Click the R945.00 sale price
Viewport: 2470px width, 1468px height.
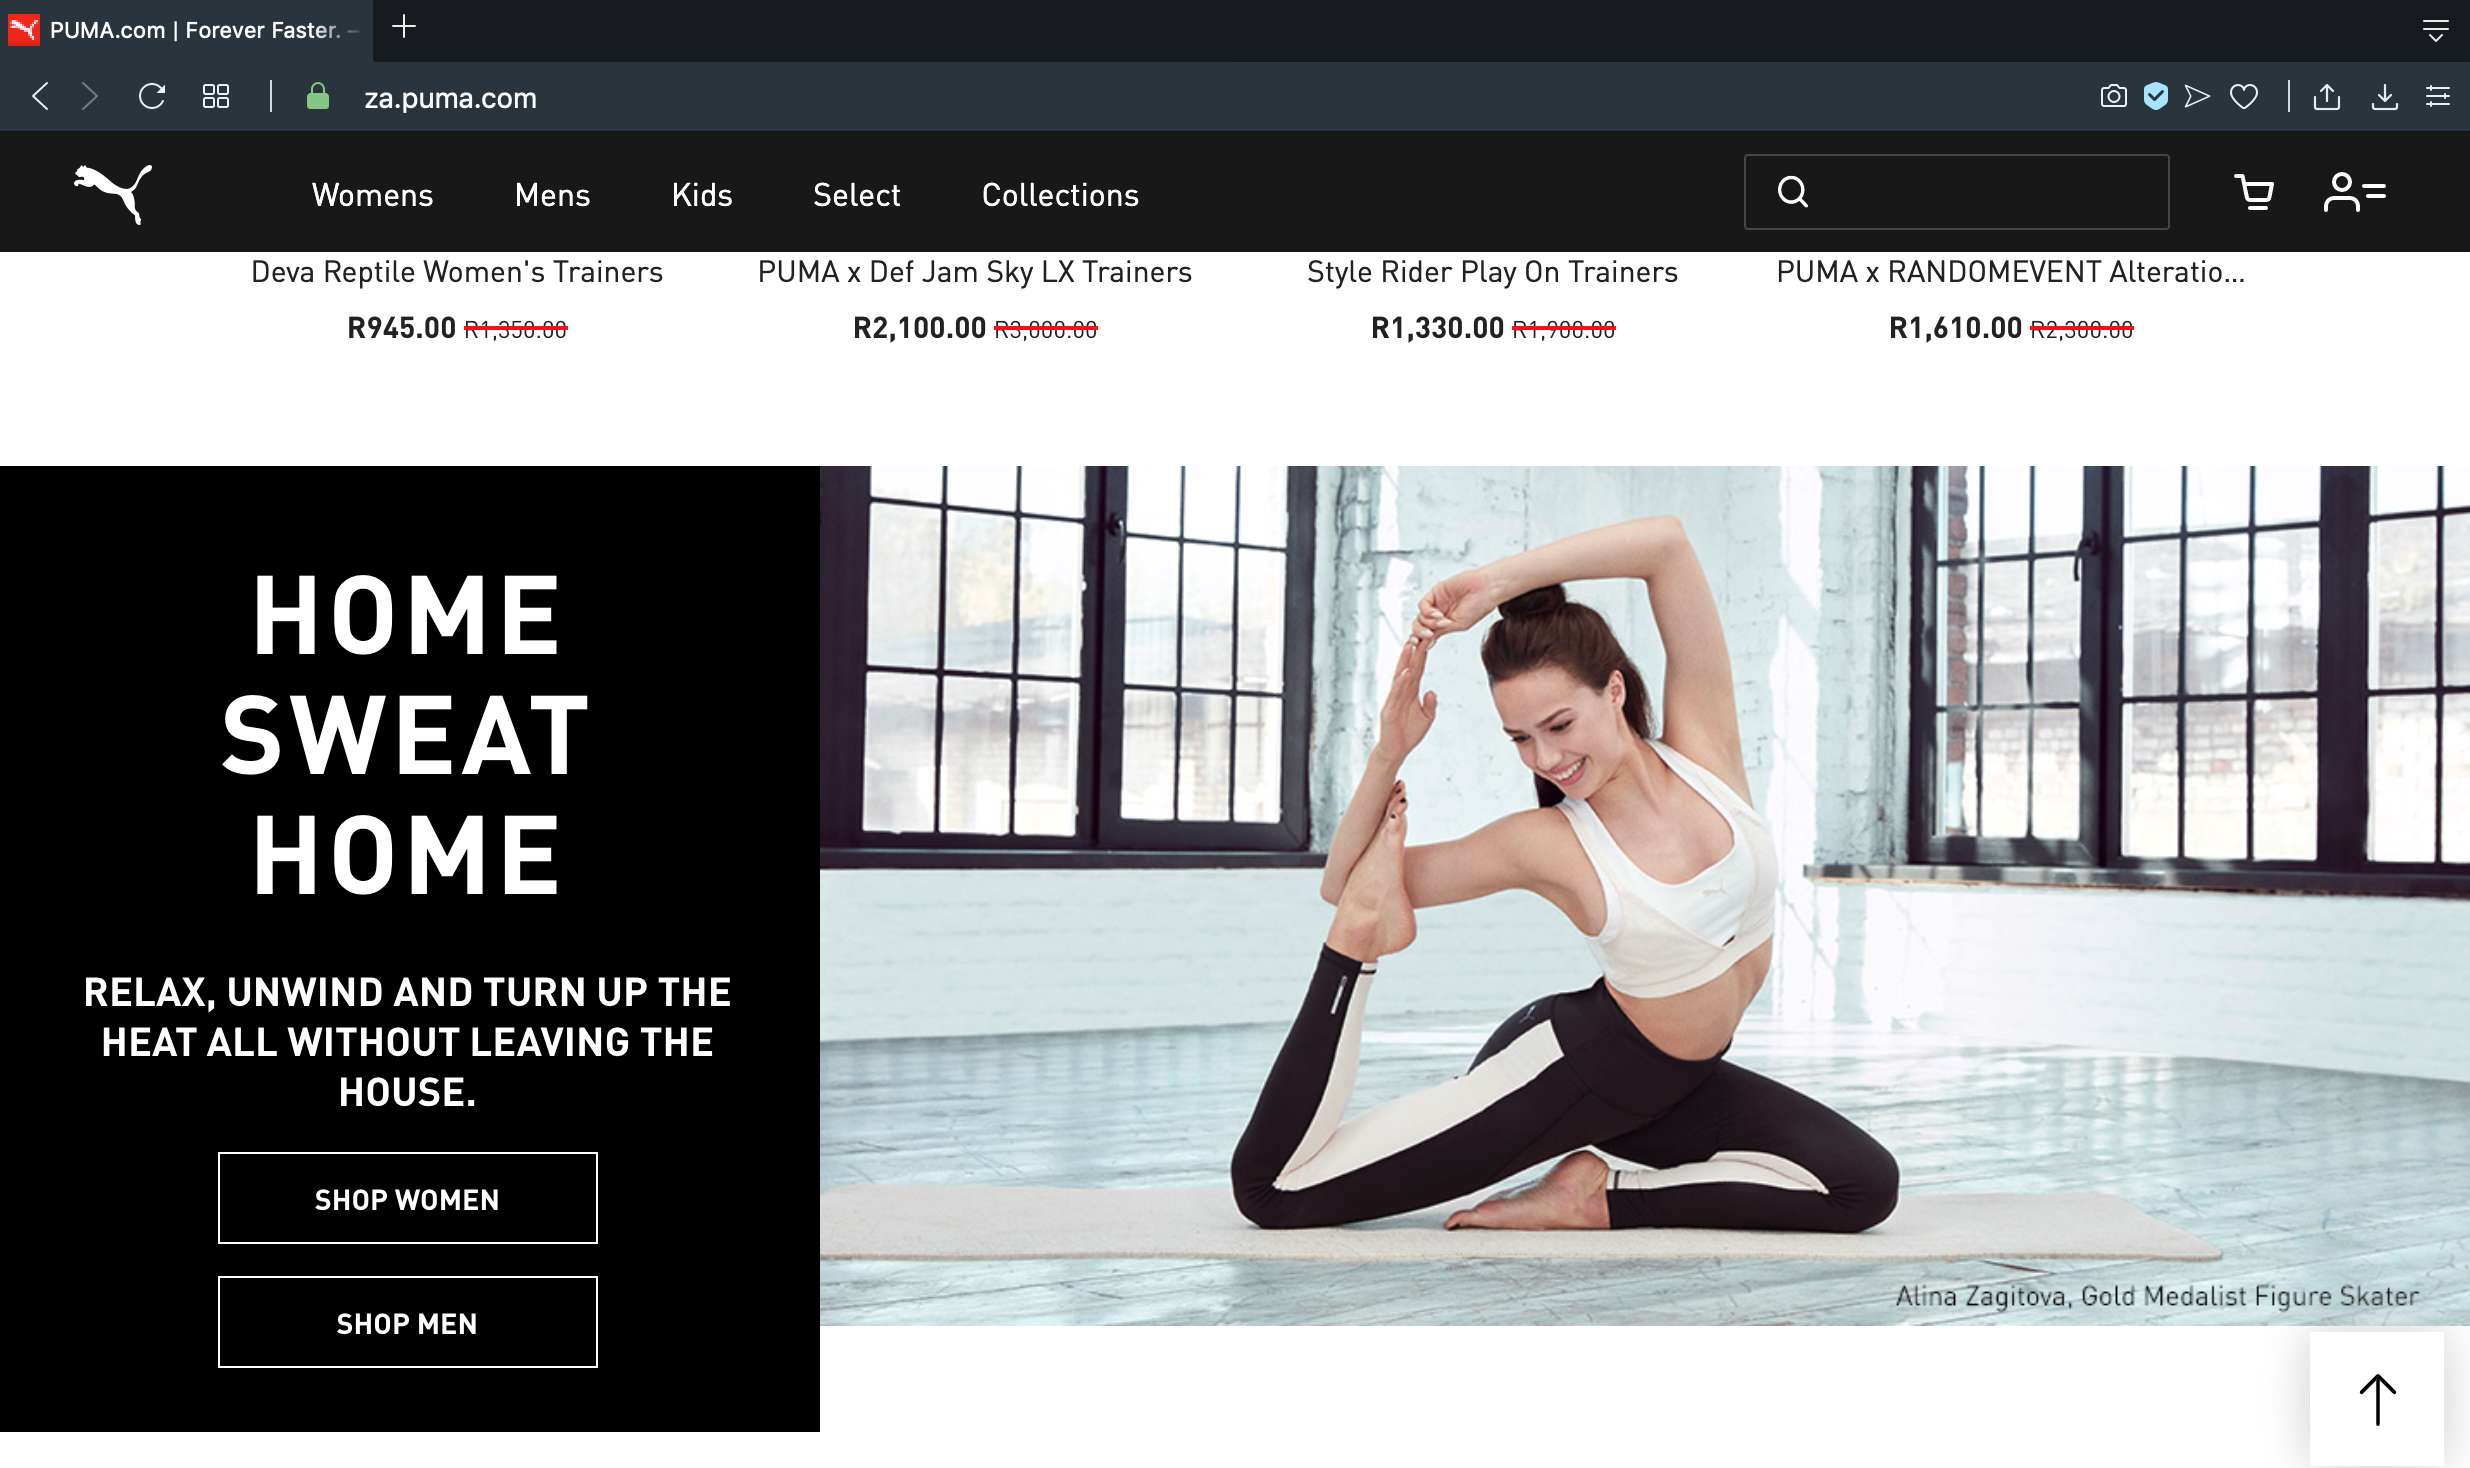click(x=401, y=328)
